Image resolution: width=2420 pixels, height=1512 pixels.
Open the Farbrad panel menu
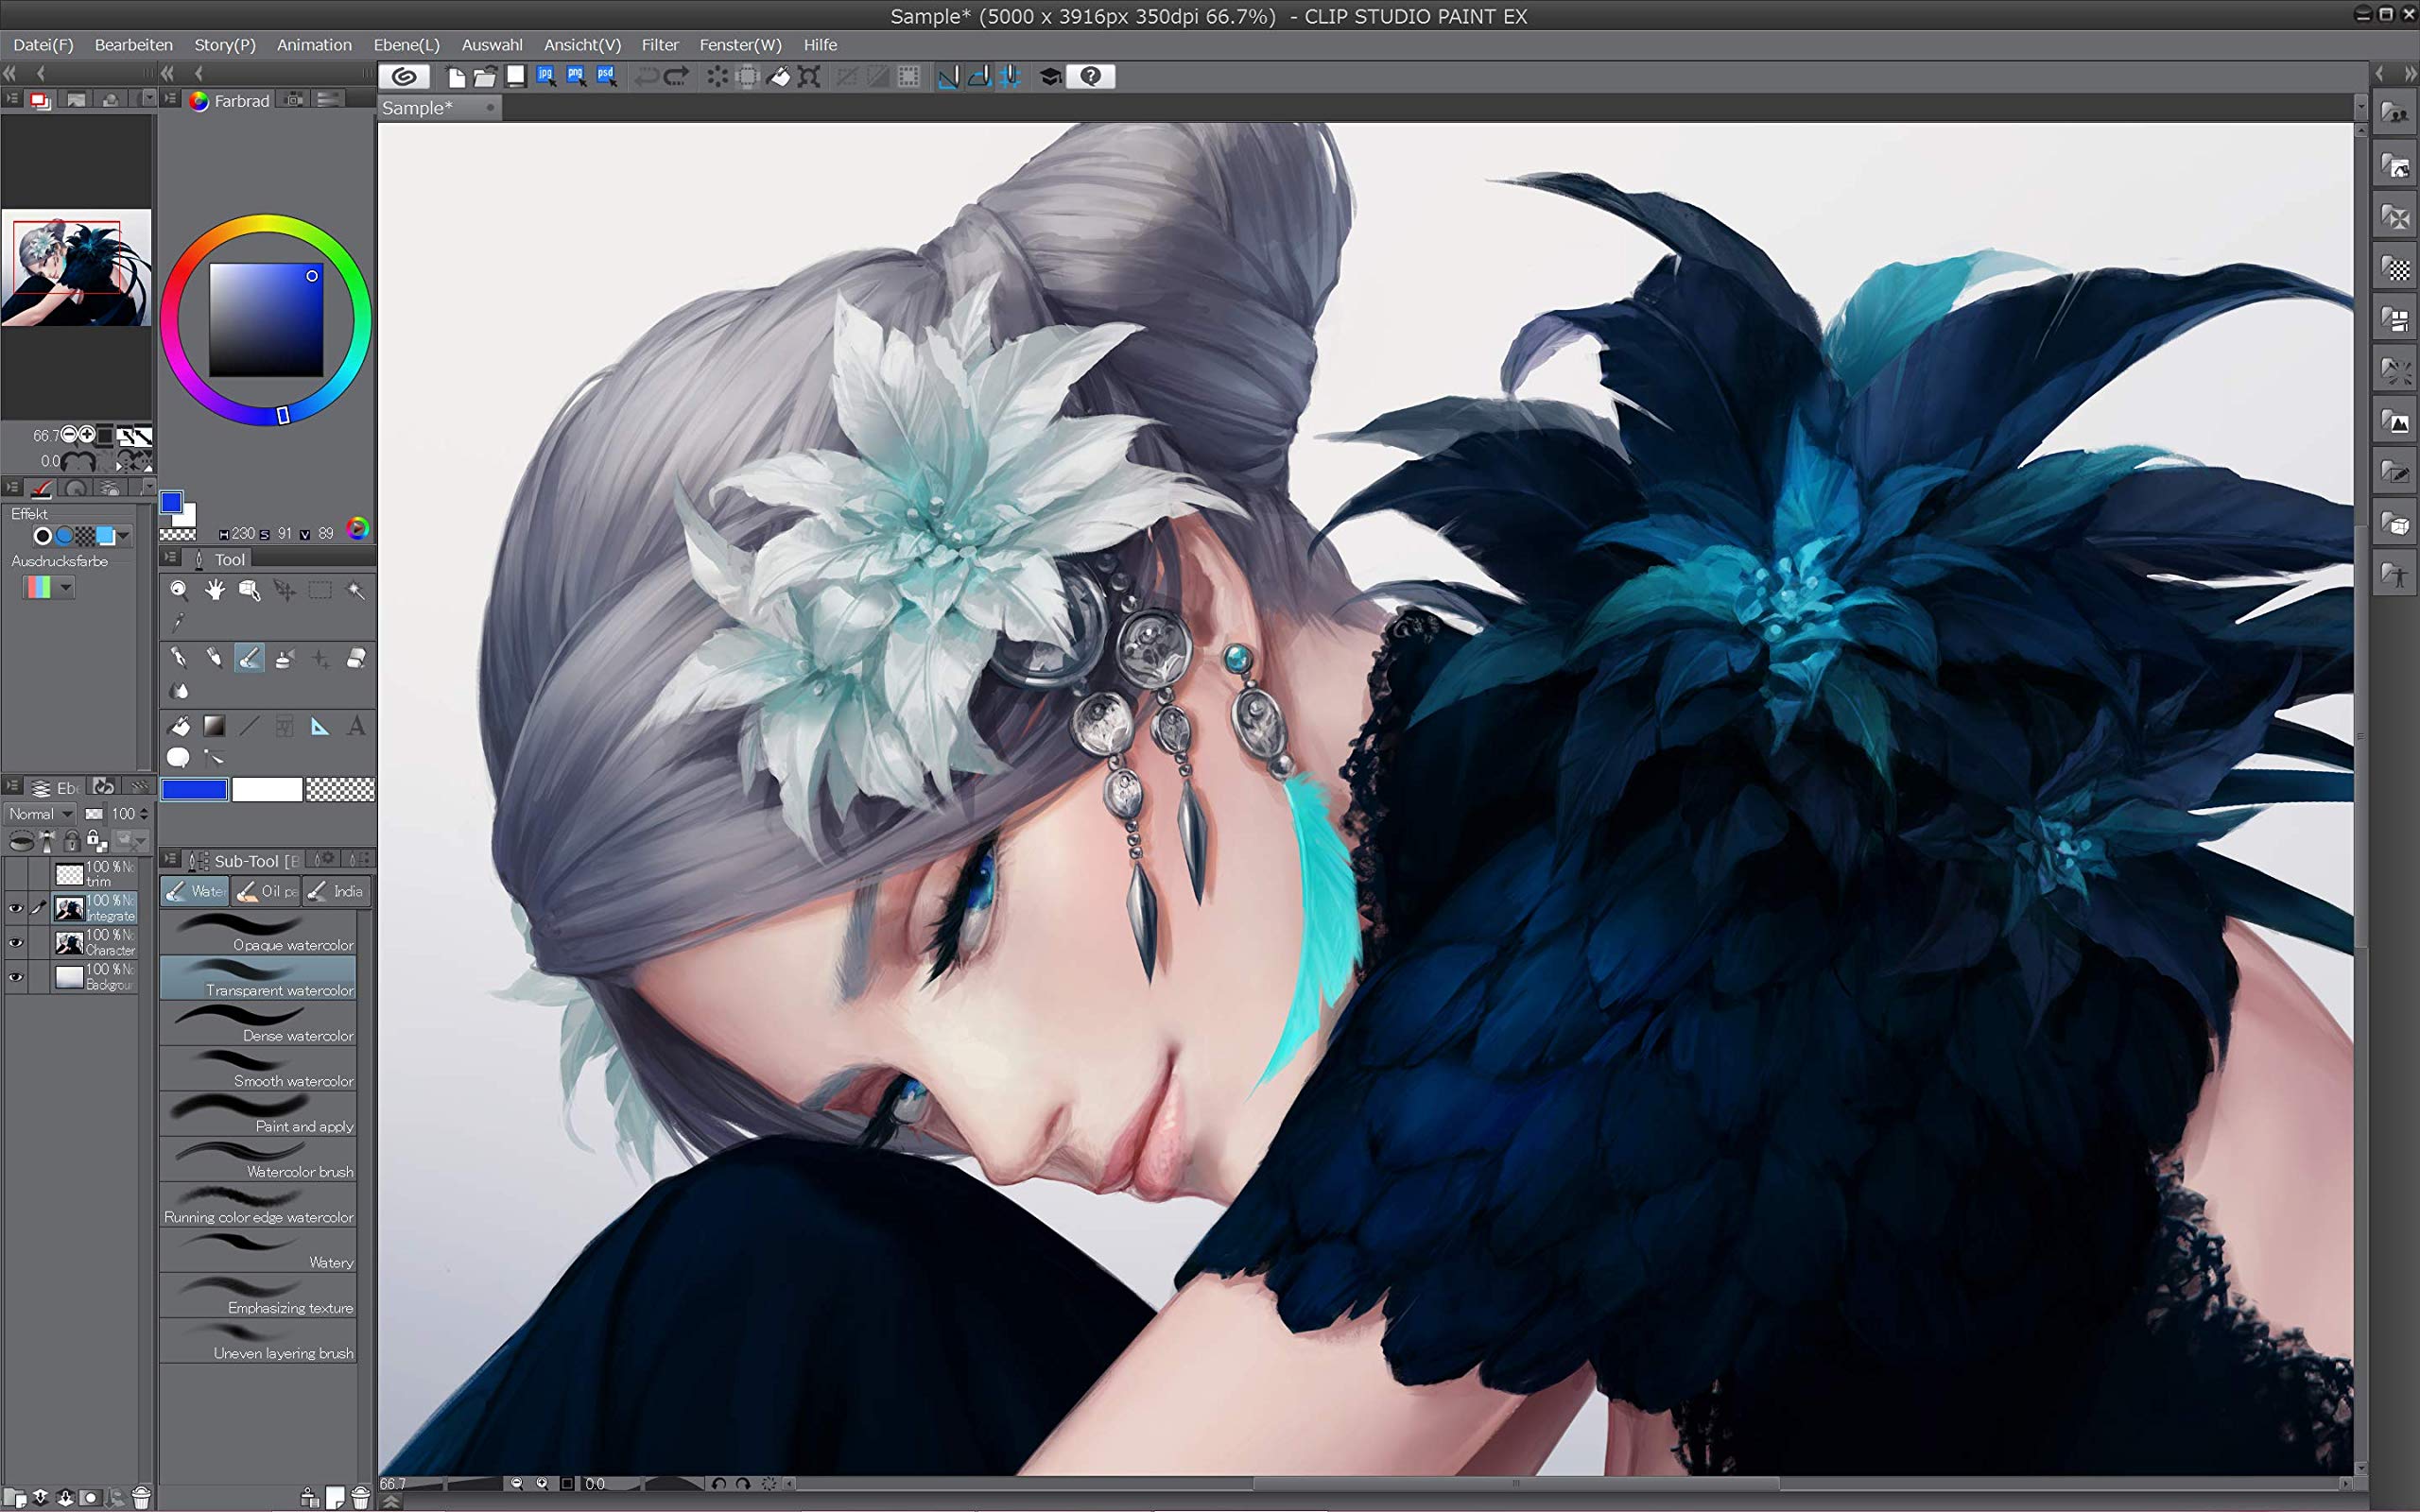[170, 99]
